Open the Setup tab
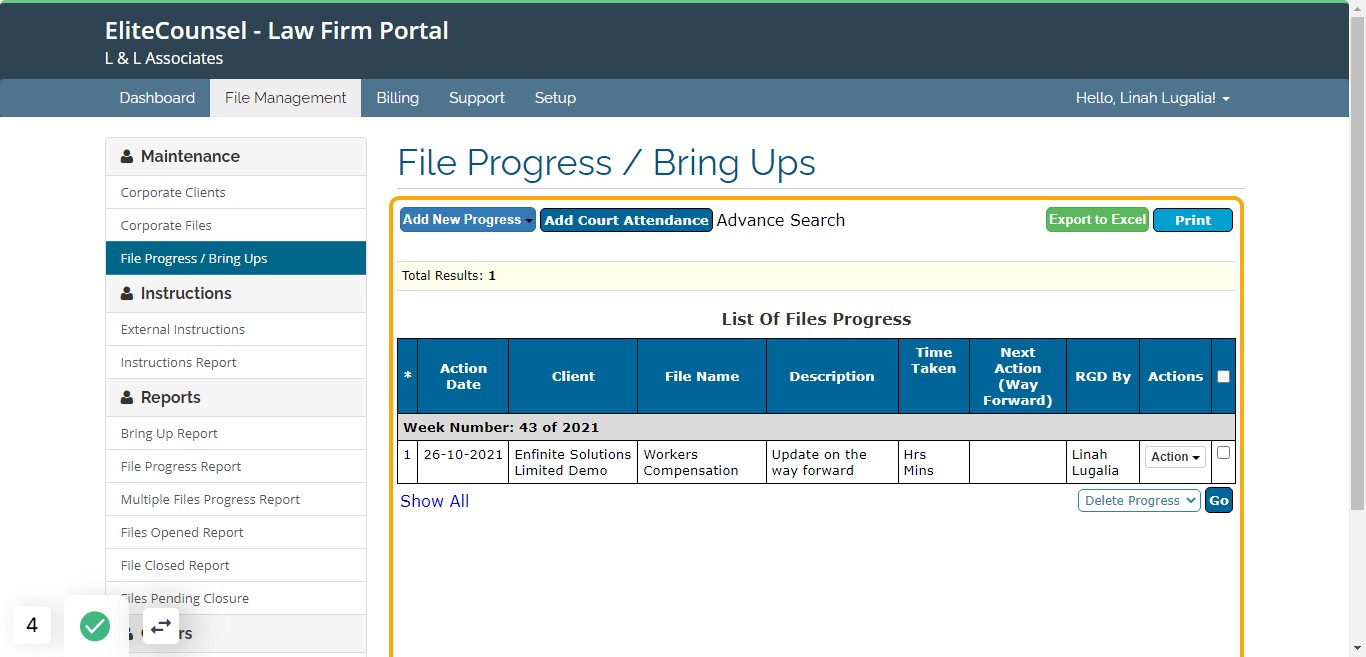This screenshot has width=1366, height=657. point(555,98)
